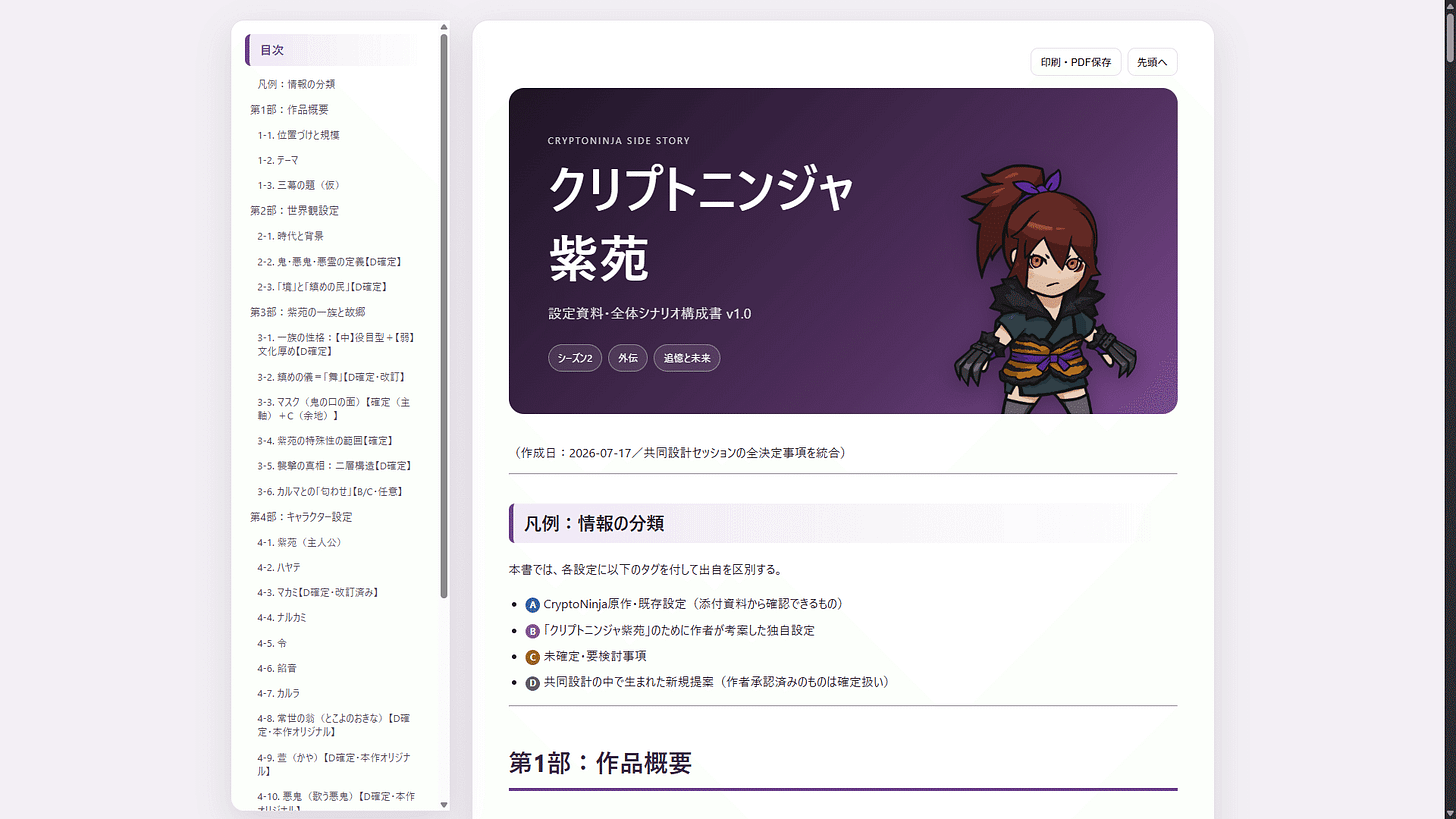This screenshot has width=1456, height=819.
Task: Jump to top with 先頭へ button
Action: (x=1152, y=62)
